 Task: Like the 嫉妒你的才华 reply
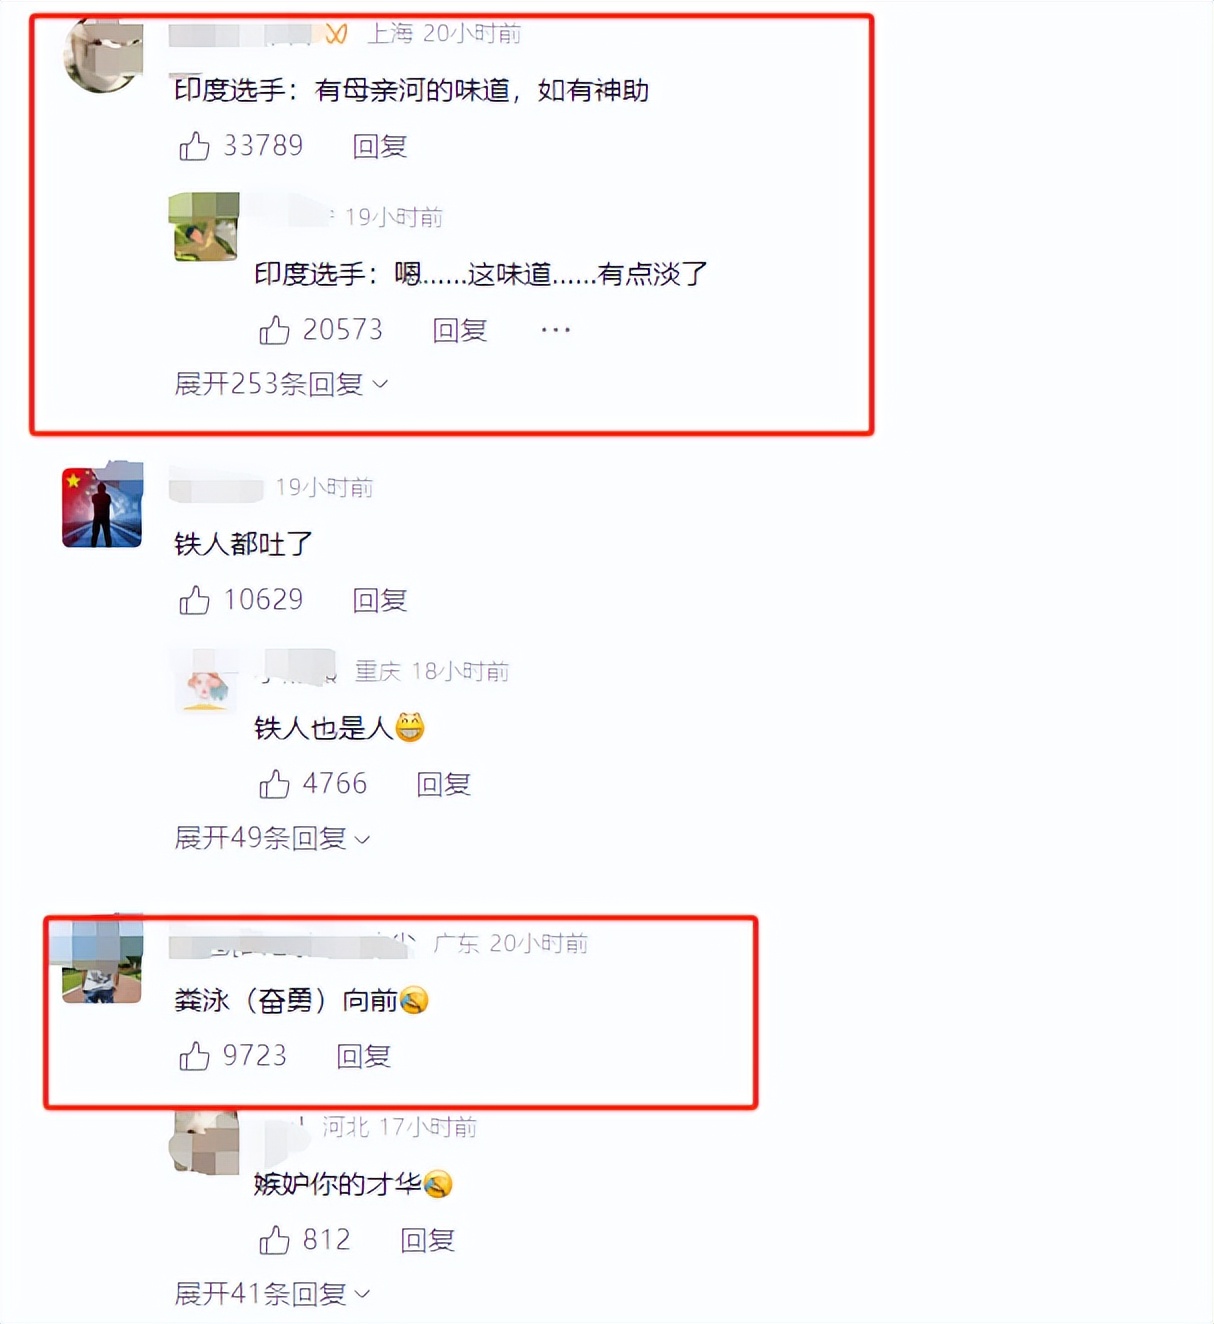click(x=274, y=1240)
